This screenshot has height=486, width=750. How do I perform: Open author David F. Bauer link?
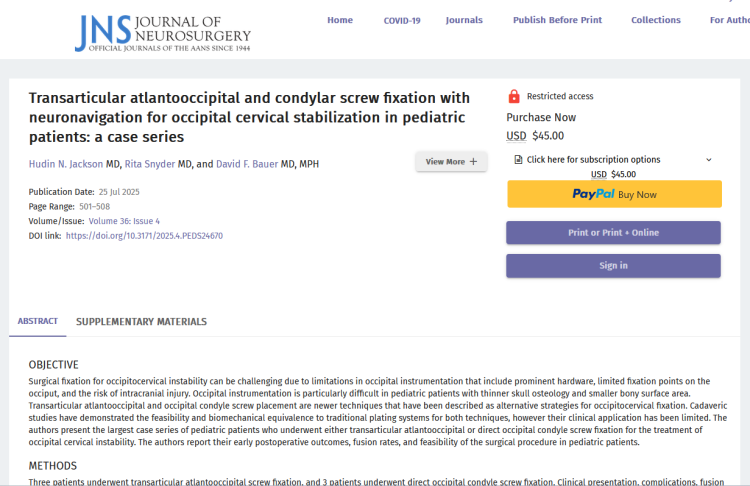(247, 164)
